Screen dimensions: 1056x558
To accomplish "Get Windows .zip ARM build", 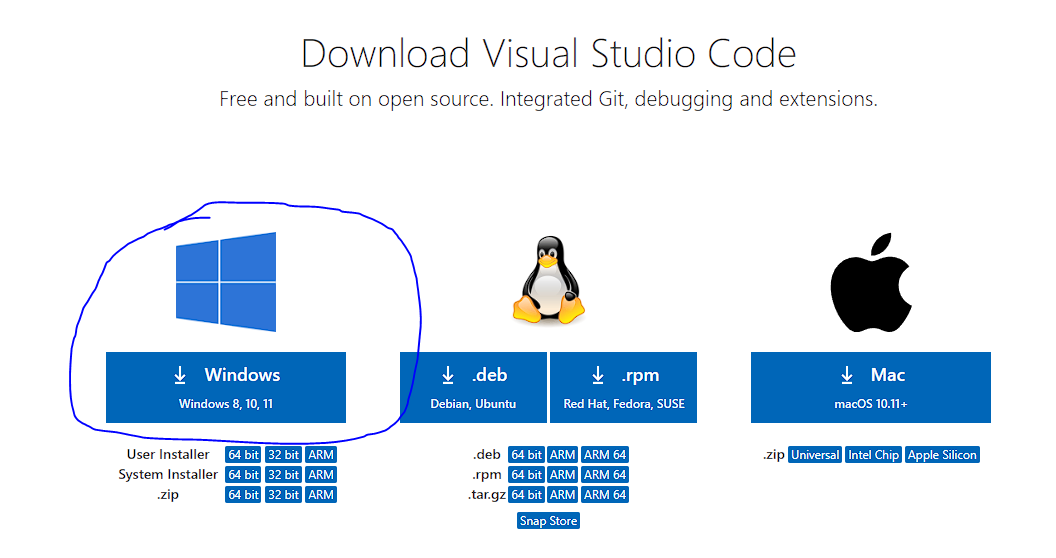I will tap(321, 495).
